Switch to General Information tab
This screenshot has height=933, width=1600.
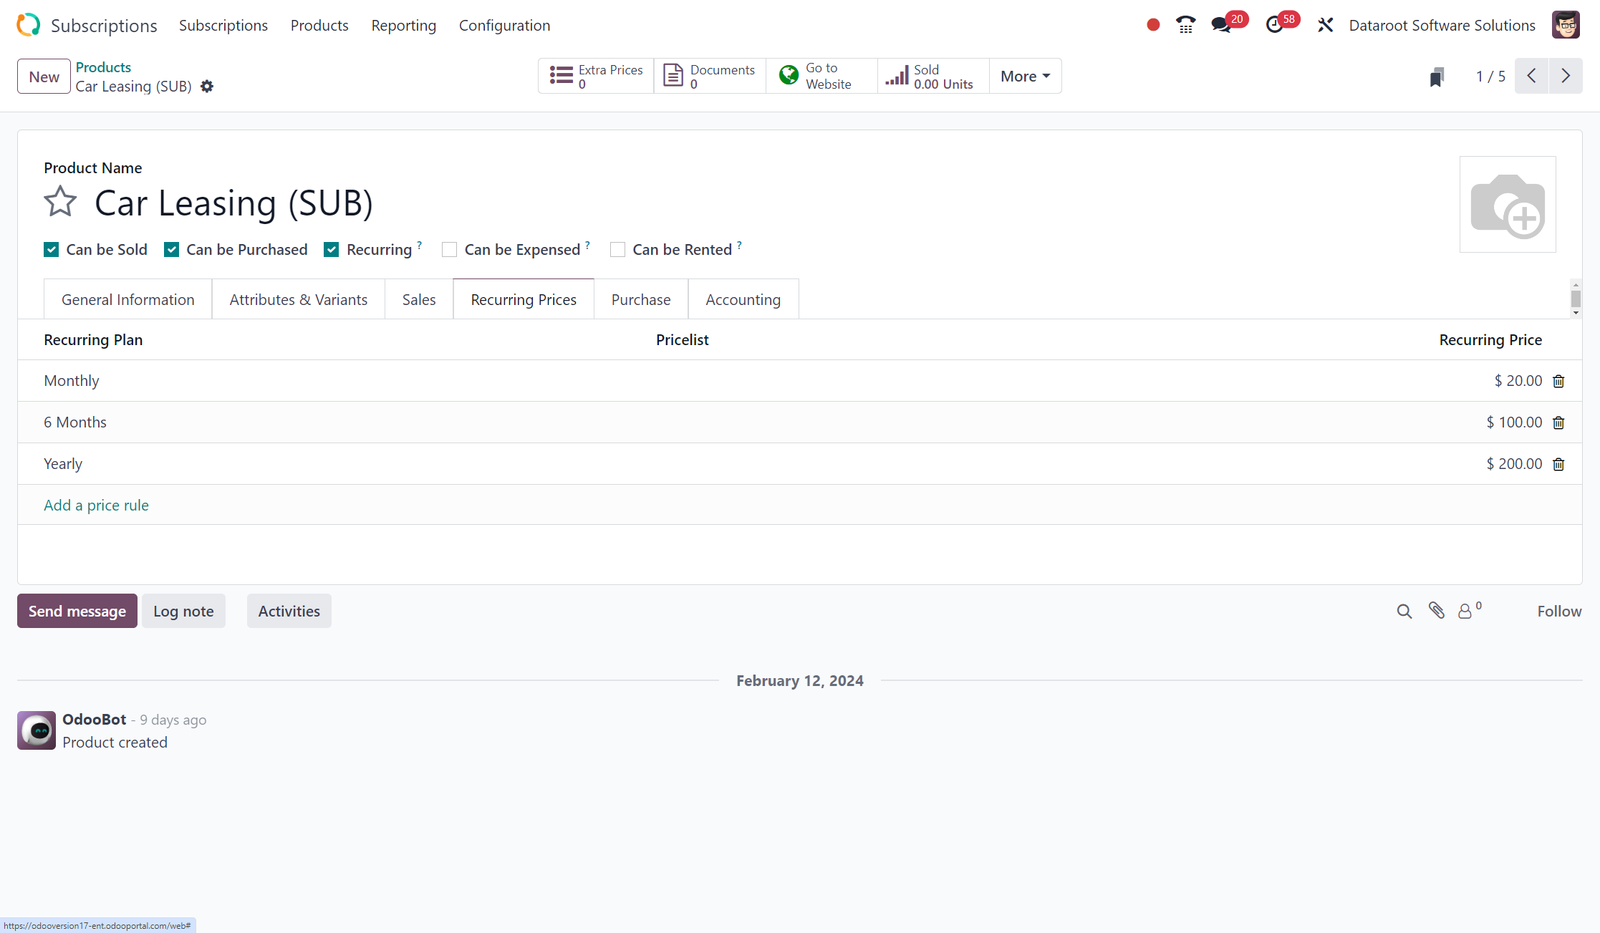(x=128, y=300)
